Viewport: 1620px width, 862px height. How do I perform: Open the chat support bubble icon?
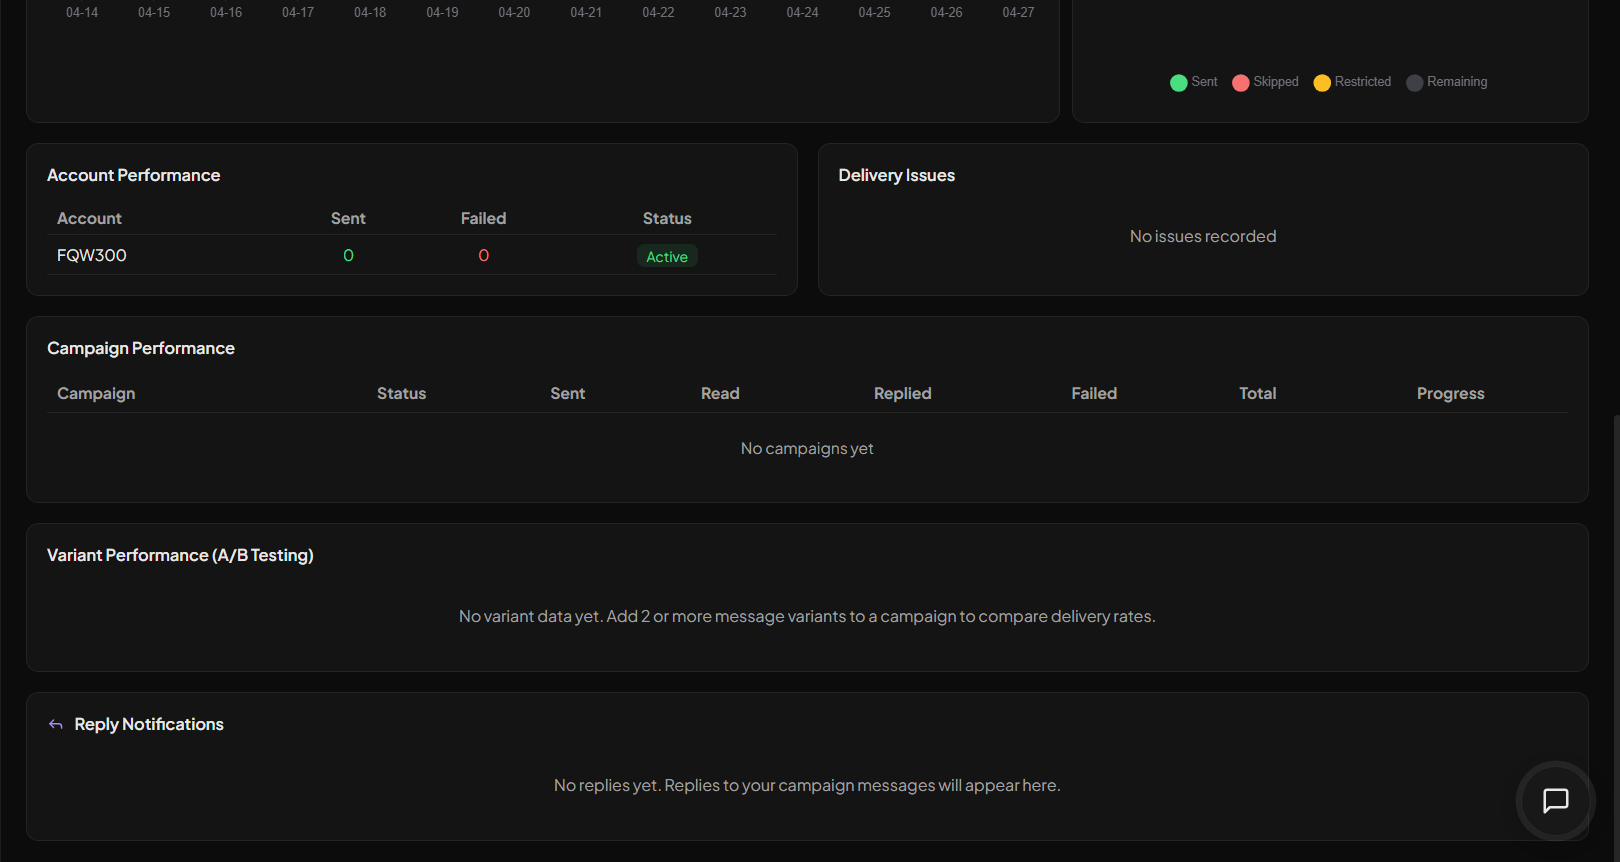[x=1555, y=801]
